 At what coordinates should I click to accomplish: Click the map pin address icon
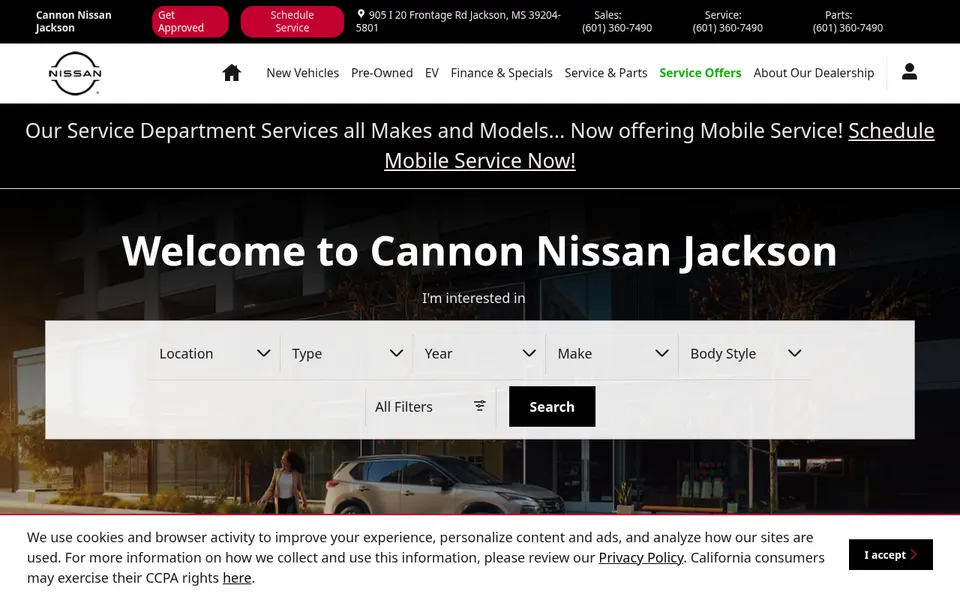coord(361,14)
